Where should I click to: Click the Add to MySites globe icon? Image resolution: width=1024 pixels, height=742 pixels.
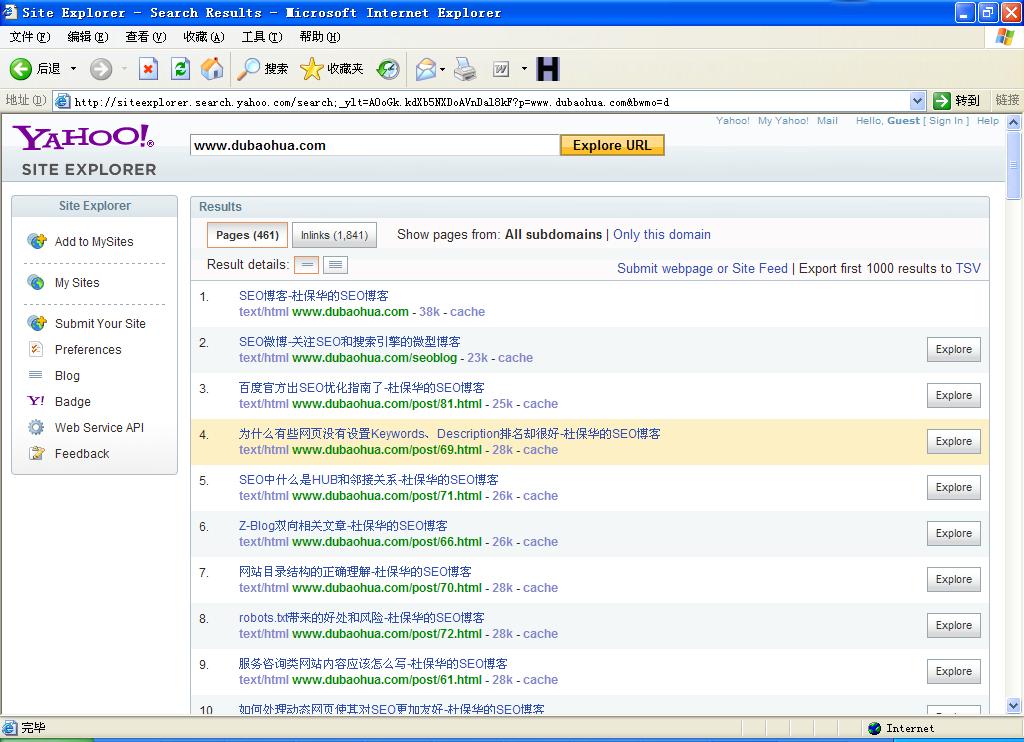coord(37,241)
